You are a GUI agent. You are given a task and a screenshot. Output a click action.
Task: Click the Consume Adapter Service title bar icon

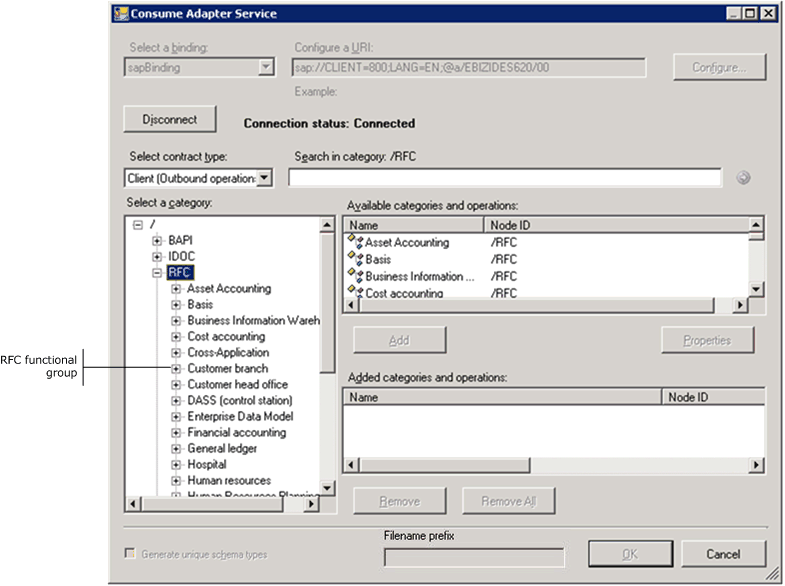(x=121, y=14)
